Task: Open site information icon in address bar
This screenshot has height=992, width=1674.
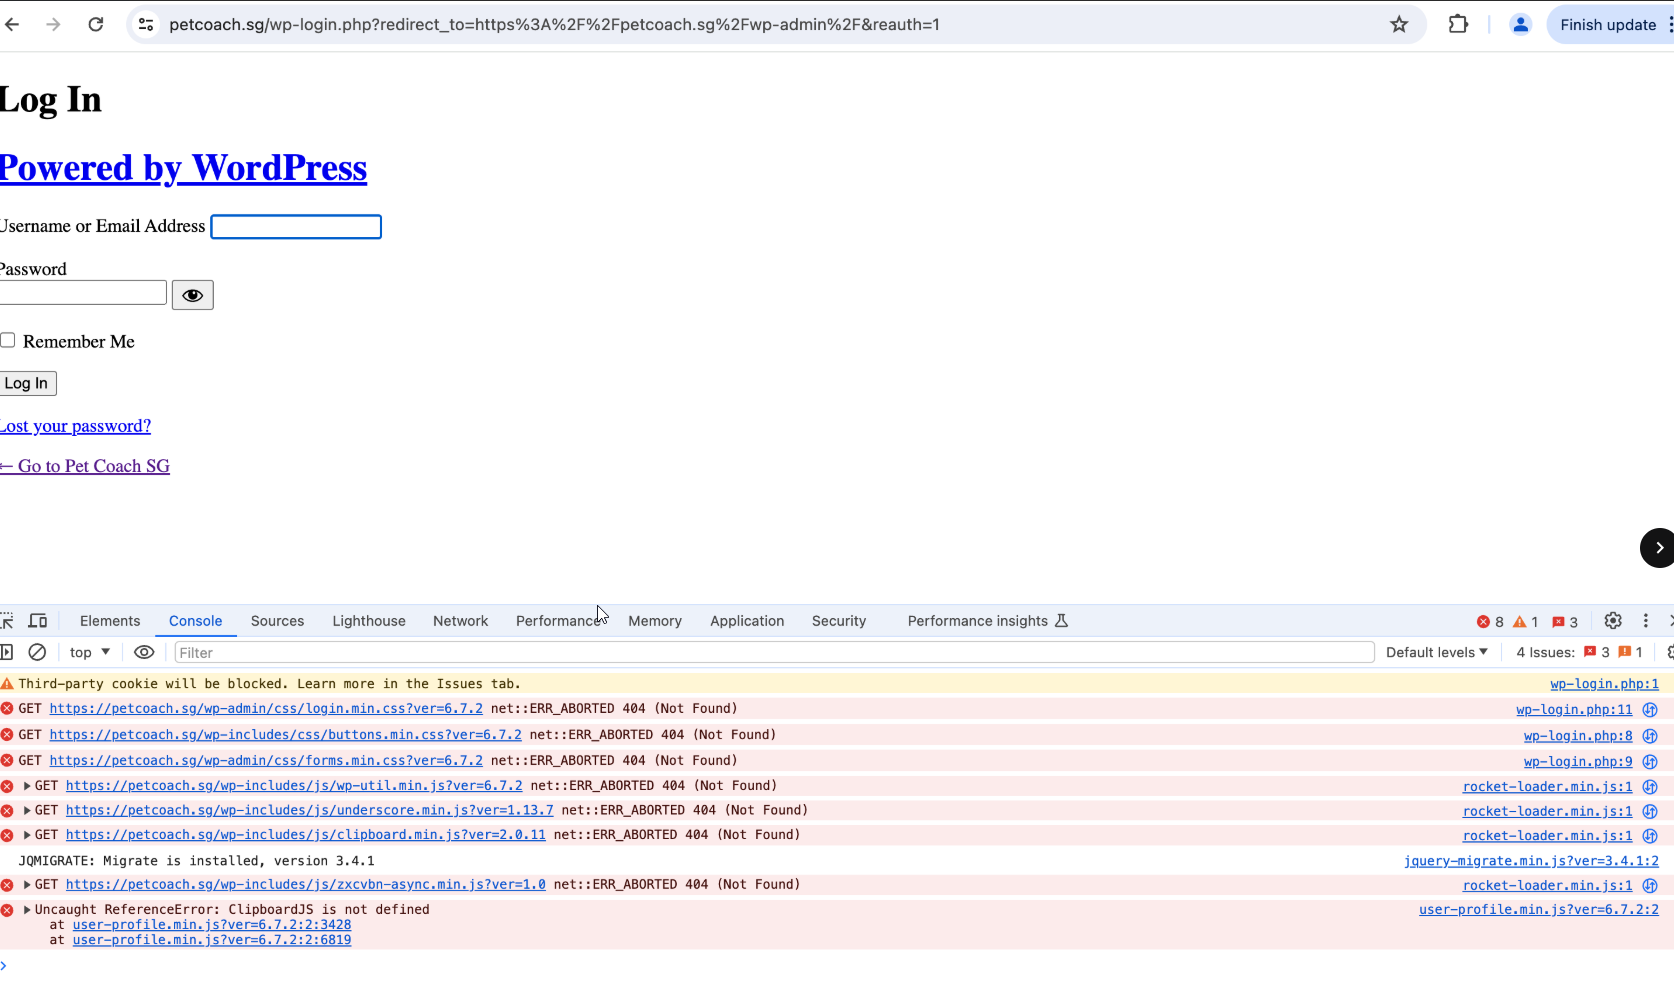Action: point(146,24)
